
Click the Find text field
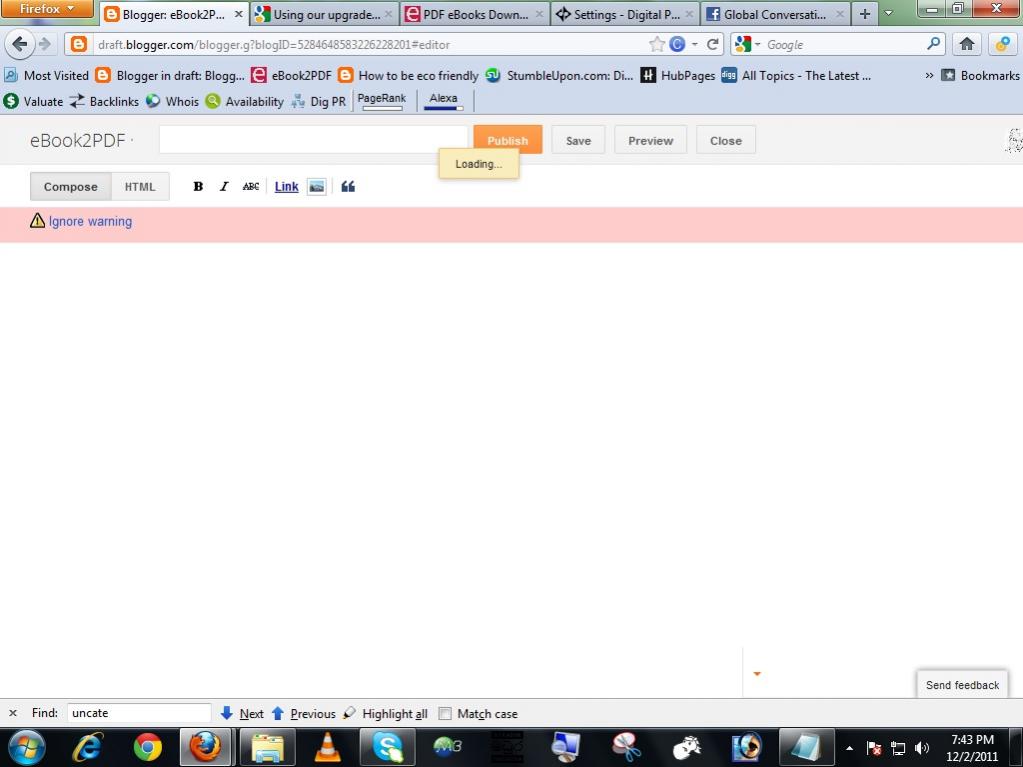(139, 713)
